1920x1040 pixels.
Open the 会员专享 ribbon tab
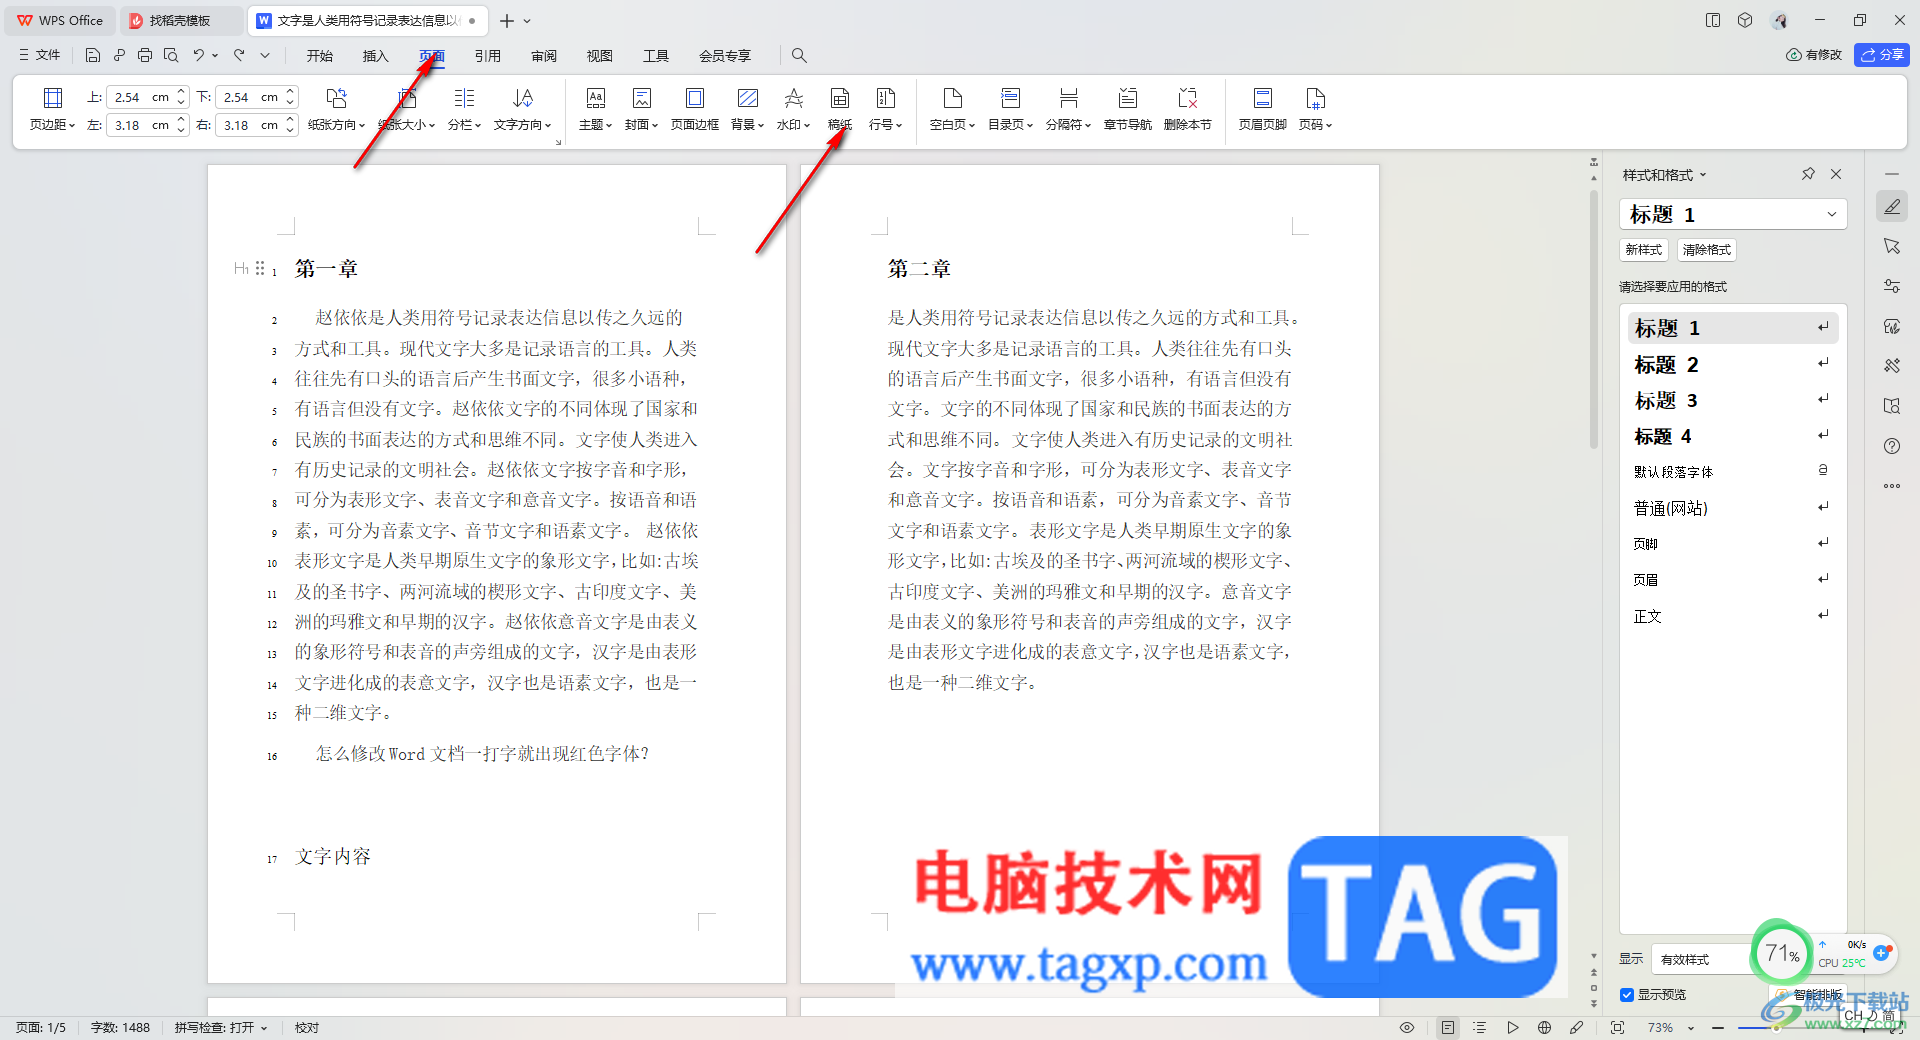(725, 56)
